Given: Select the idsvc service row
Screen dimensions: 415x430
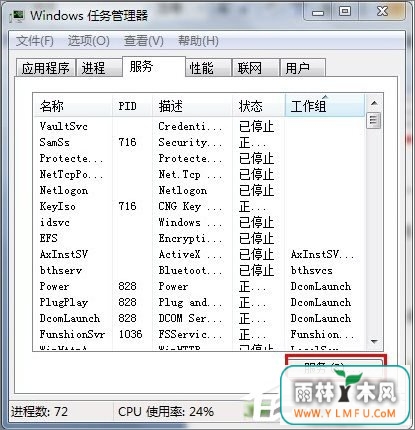Looking at the screenshot, I should (199, 222).
